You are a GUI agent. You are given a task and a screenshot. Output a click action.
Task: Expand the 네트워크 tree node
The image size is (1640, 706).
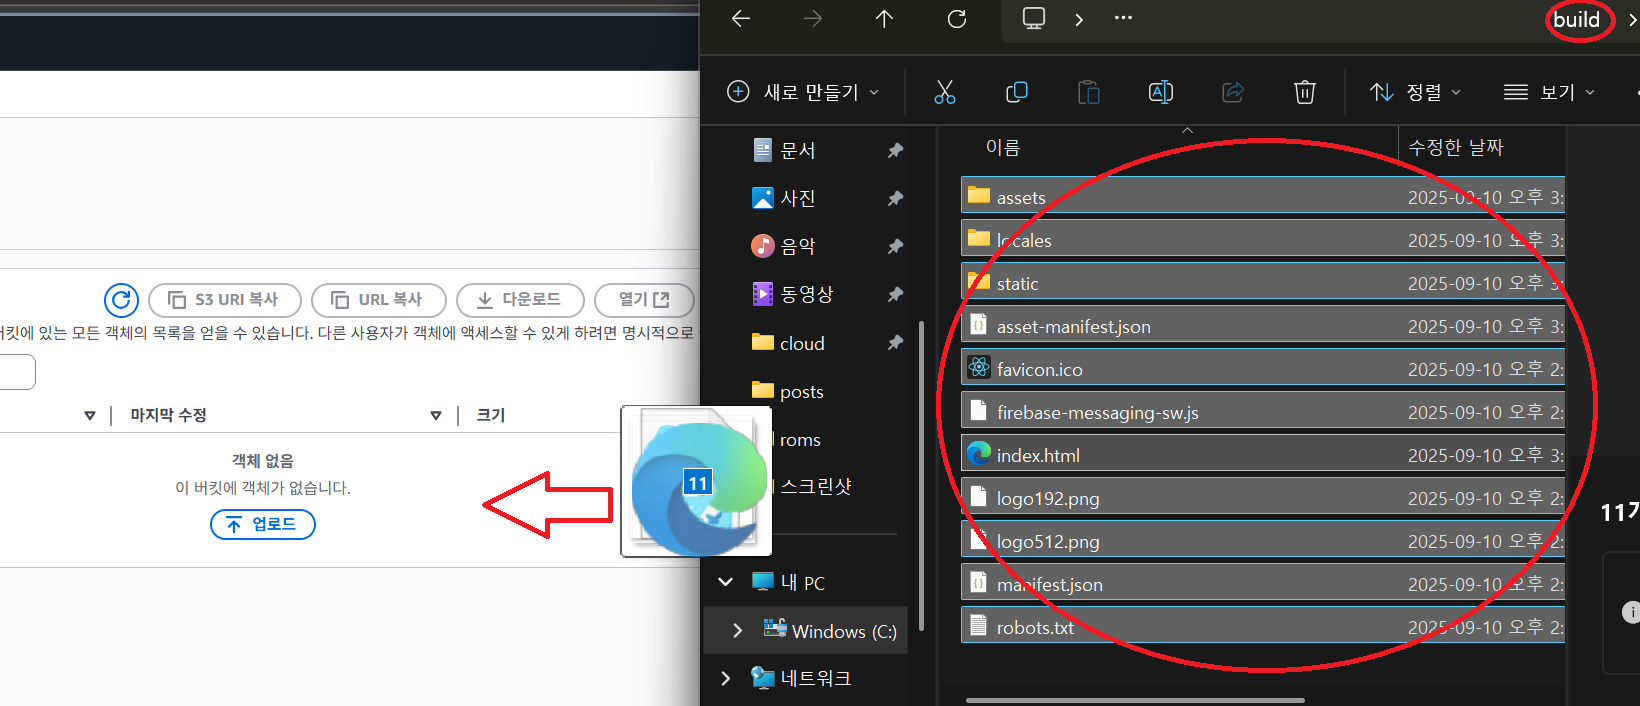(x=725, y=678)
